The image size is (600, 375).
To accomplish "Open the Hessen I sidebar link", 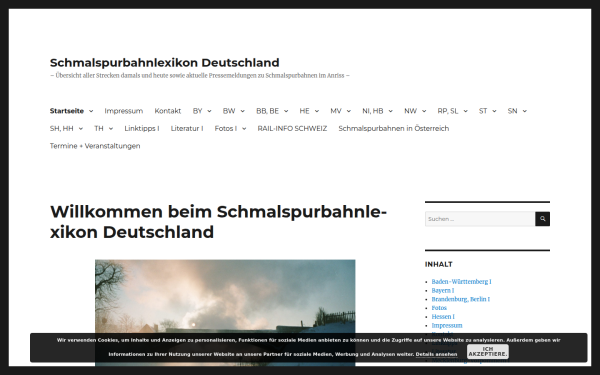I will pos(443,317).
